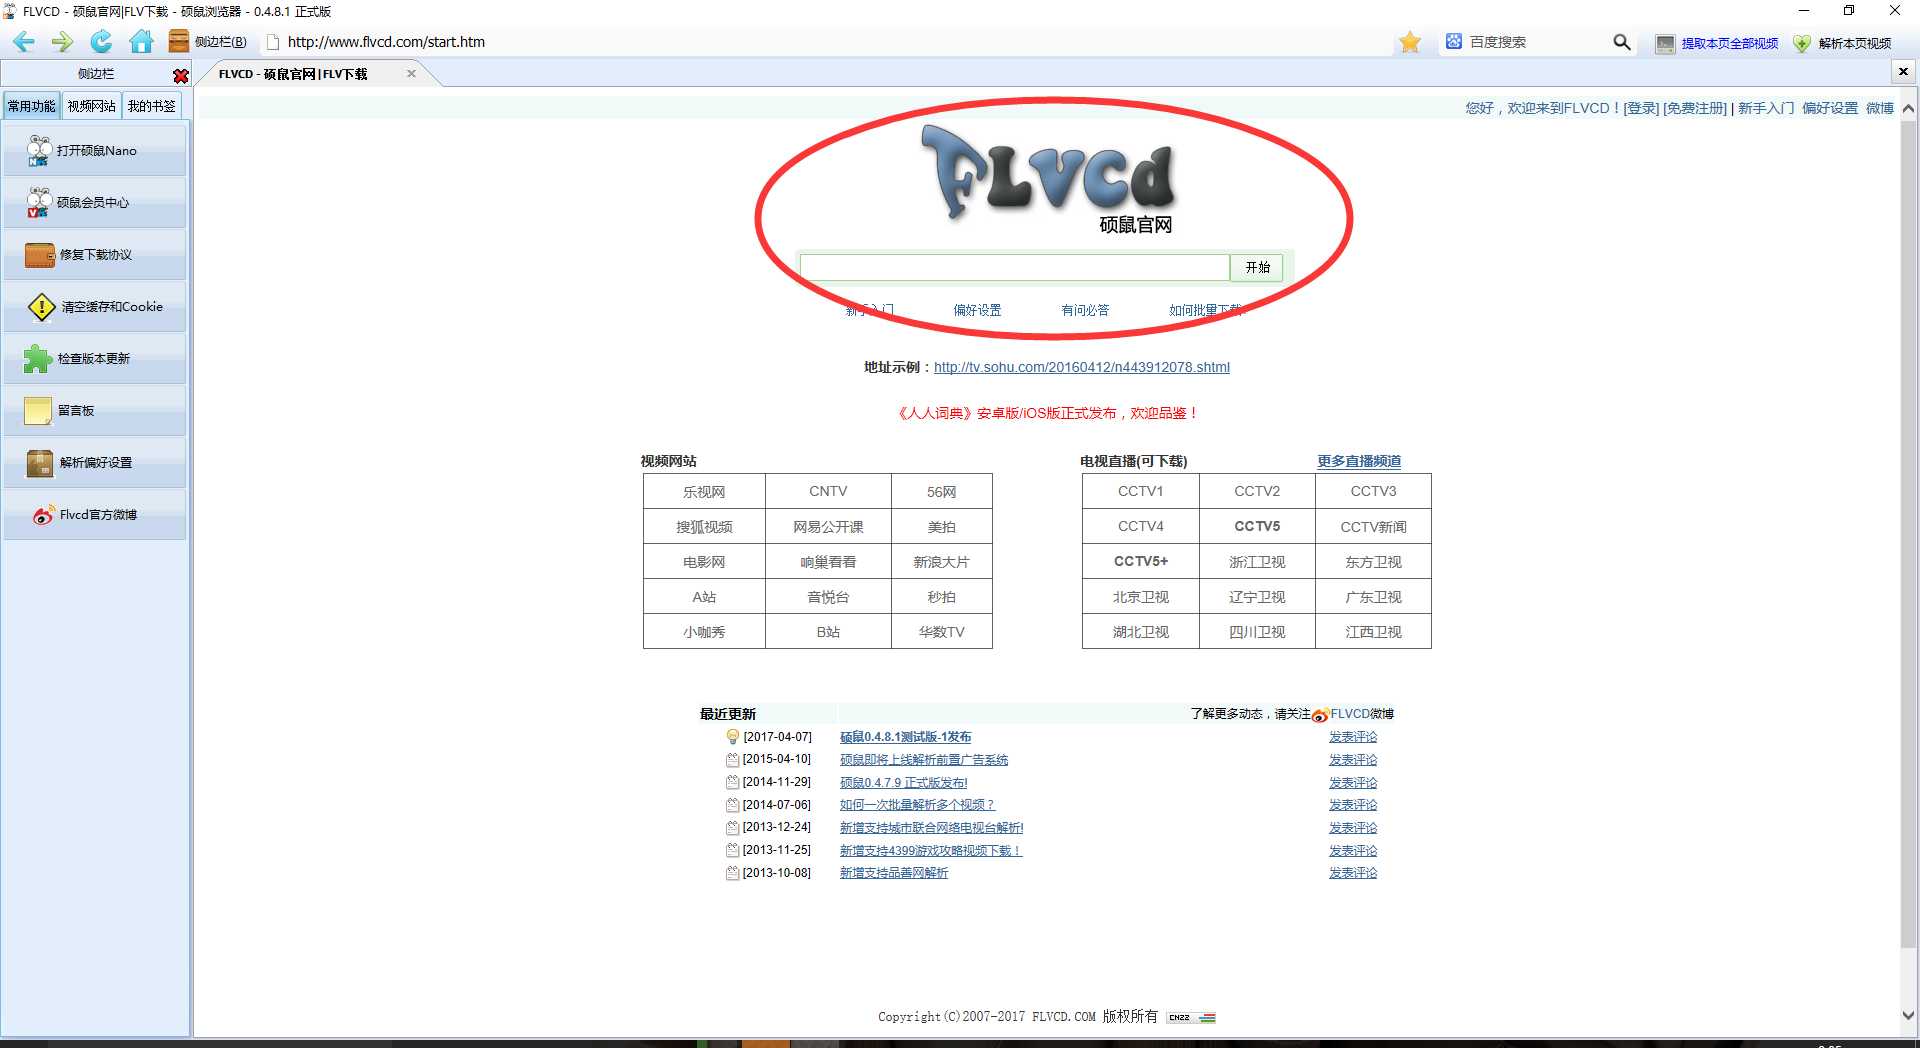
Task: Go to the home page icon
Action: point(141,42)
